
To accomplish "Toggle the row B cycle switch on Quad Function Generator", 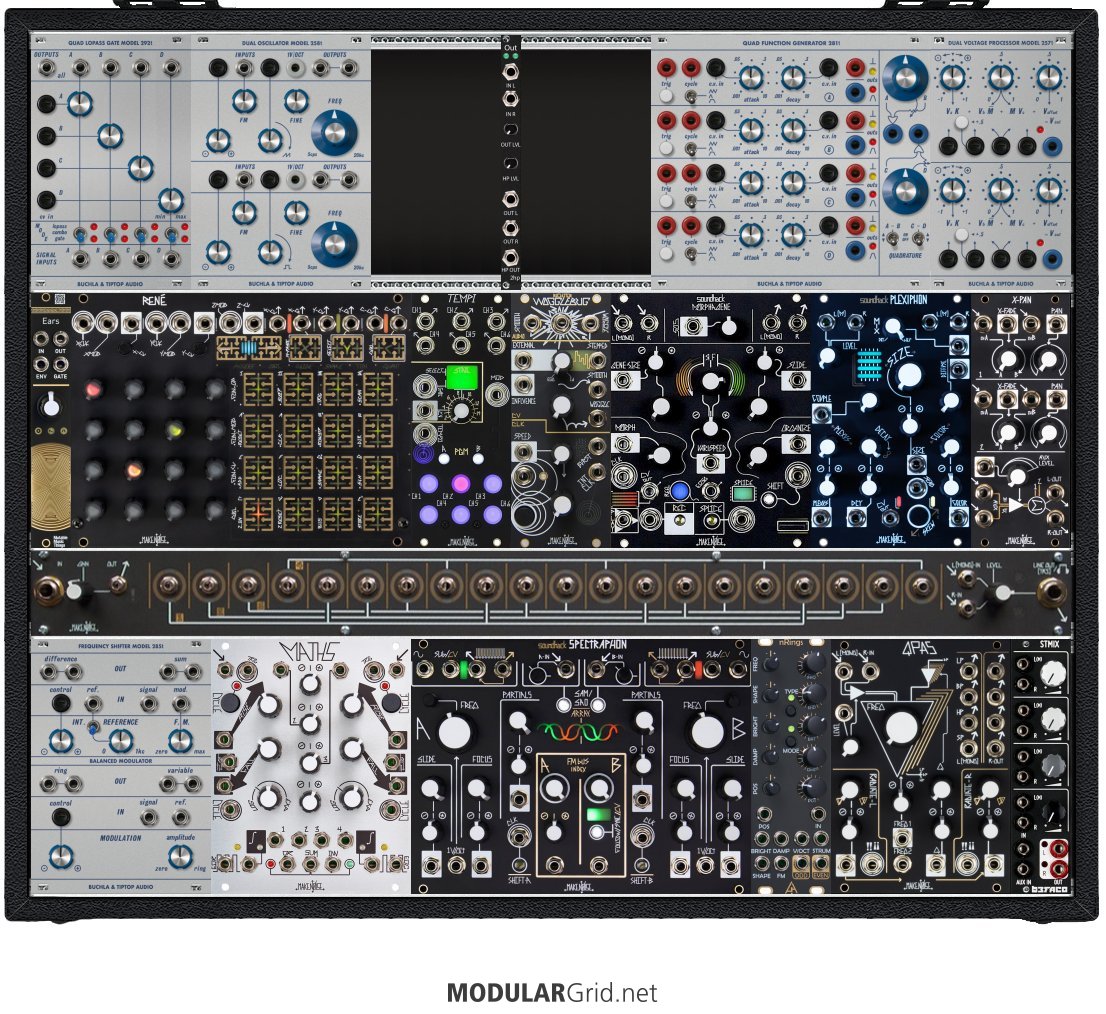I will pos(692,149).
